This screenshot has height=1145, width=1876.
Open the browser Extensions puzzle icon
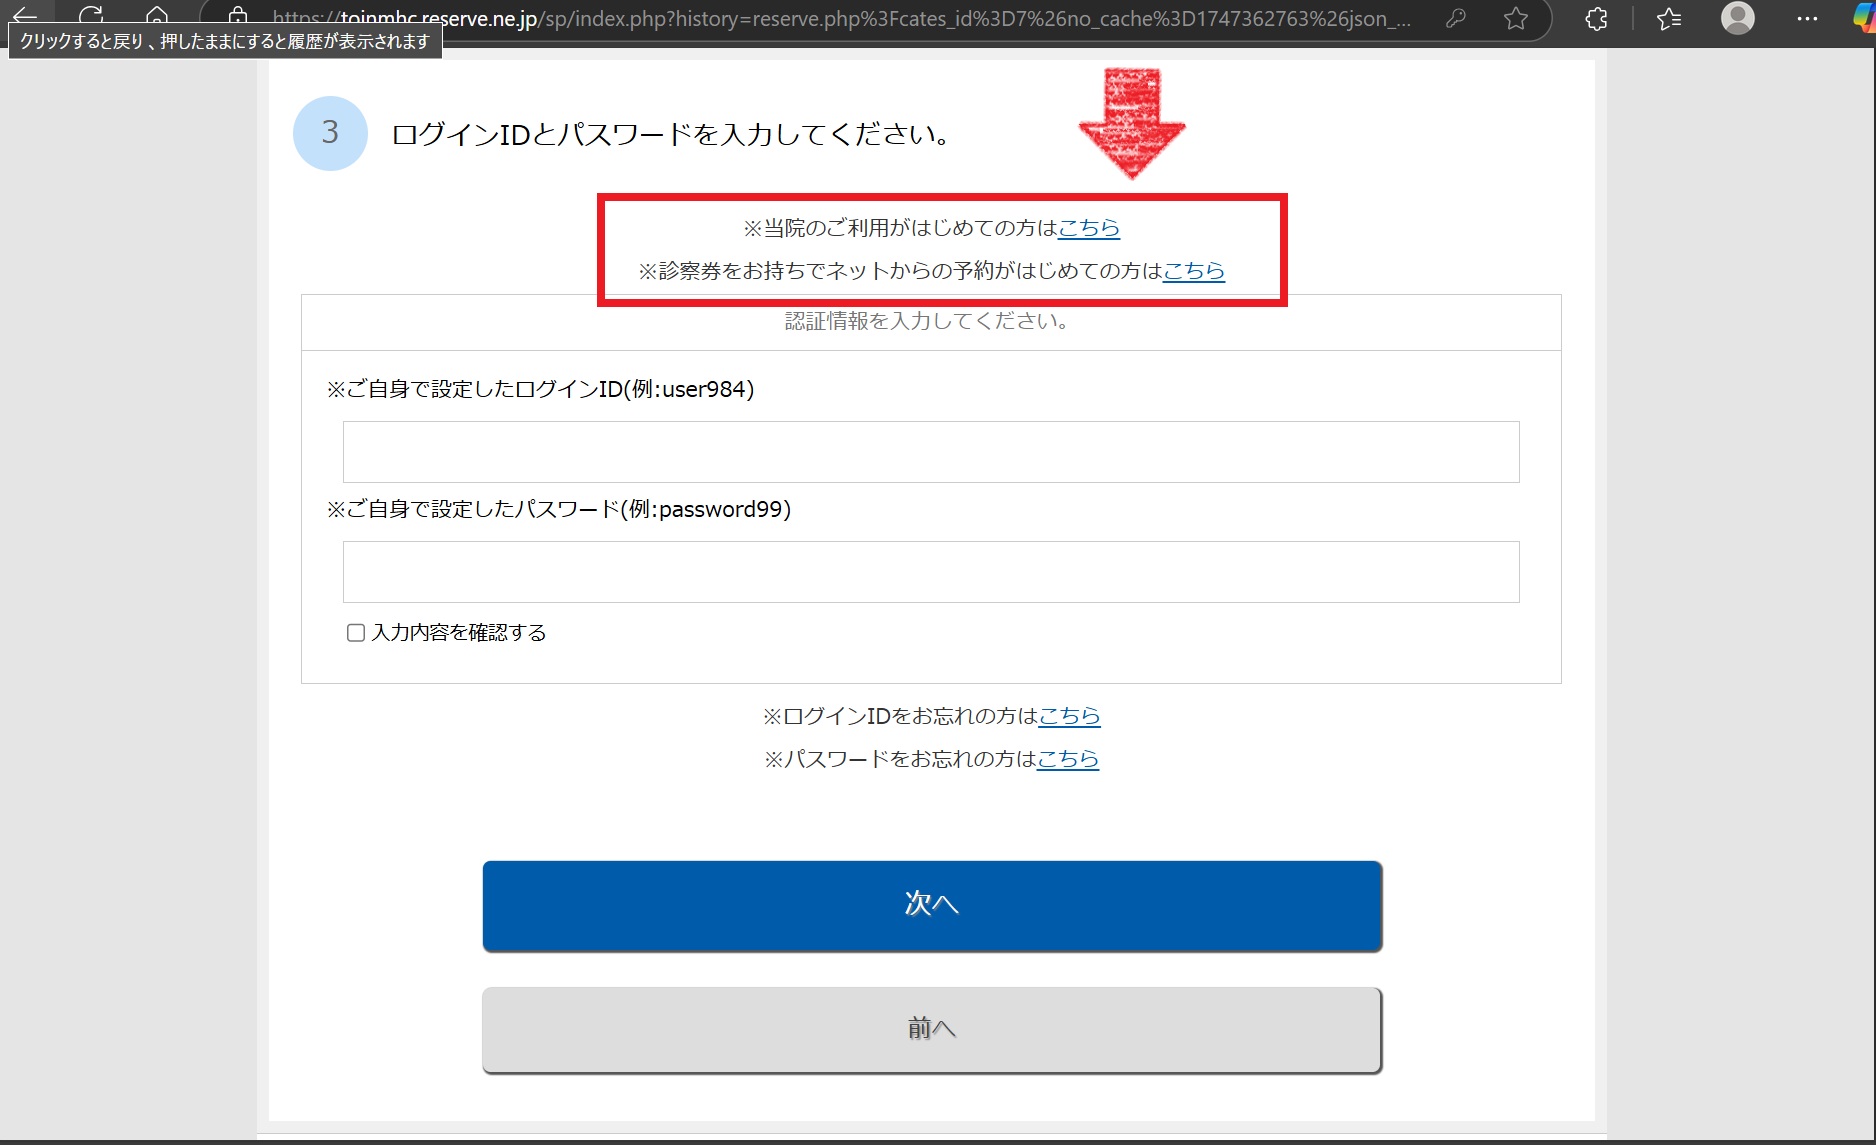click(1594, 19)
